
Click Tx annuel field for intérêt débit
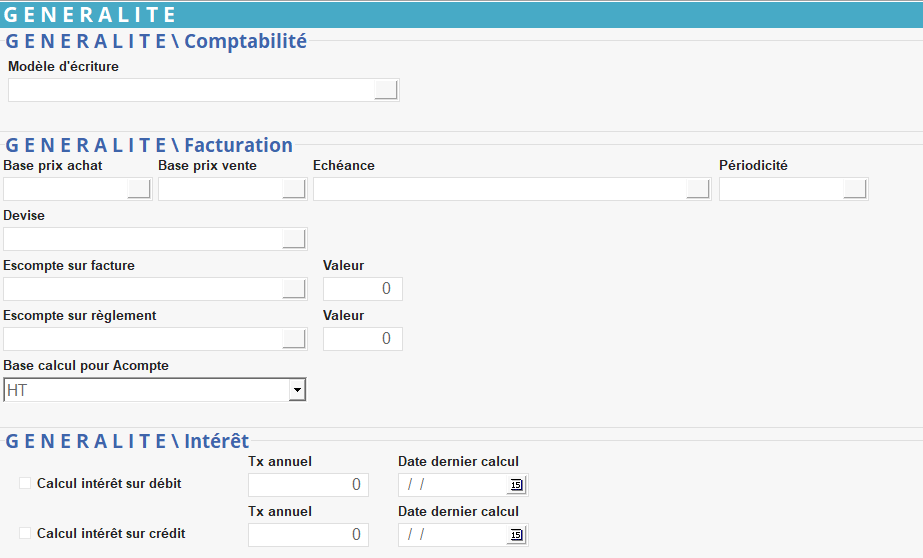(308, 485)
